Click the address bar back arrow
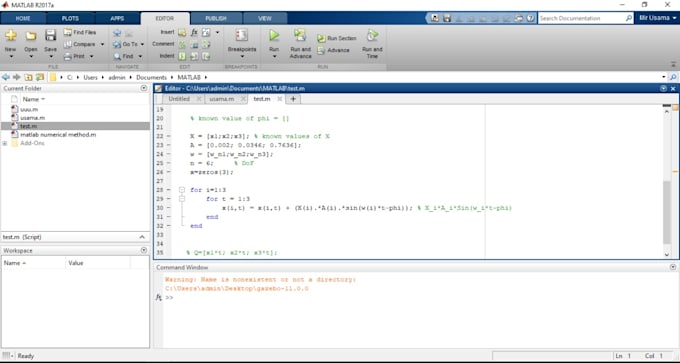Image resolution: width=680 pixels, height=363 pixels. click(6, 77)
